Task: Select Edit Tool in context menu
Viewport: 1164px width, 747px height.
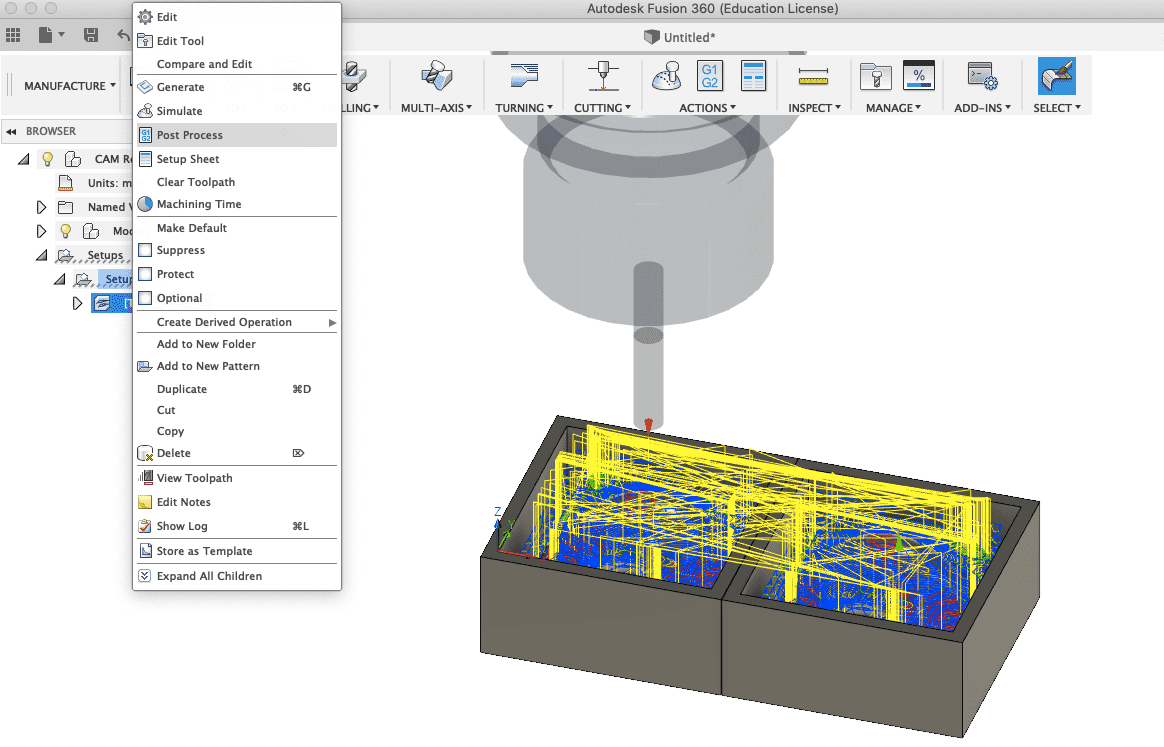Action: [x=236, y=41]
